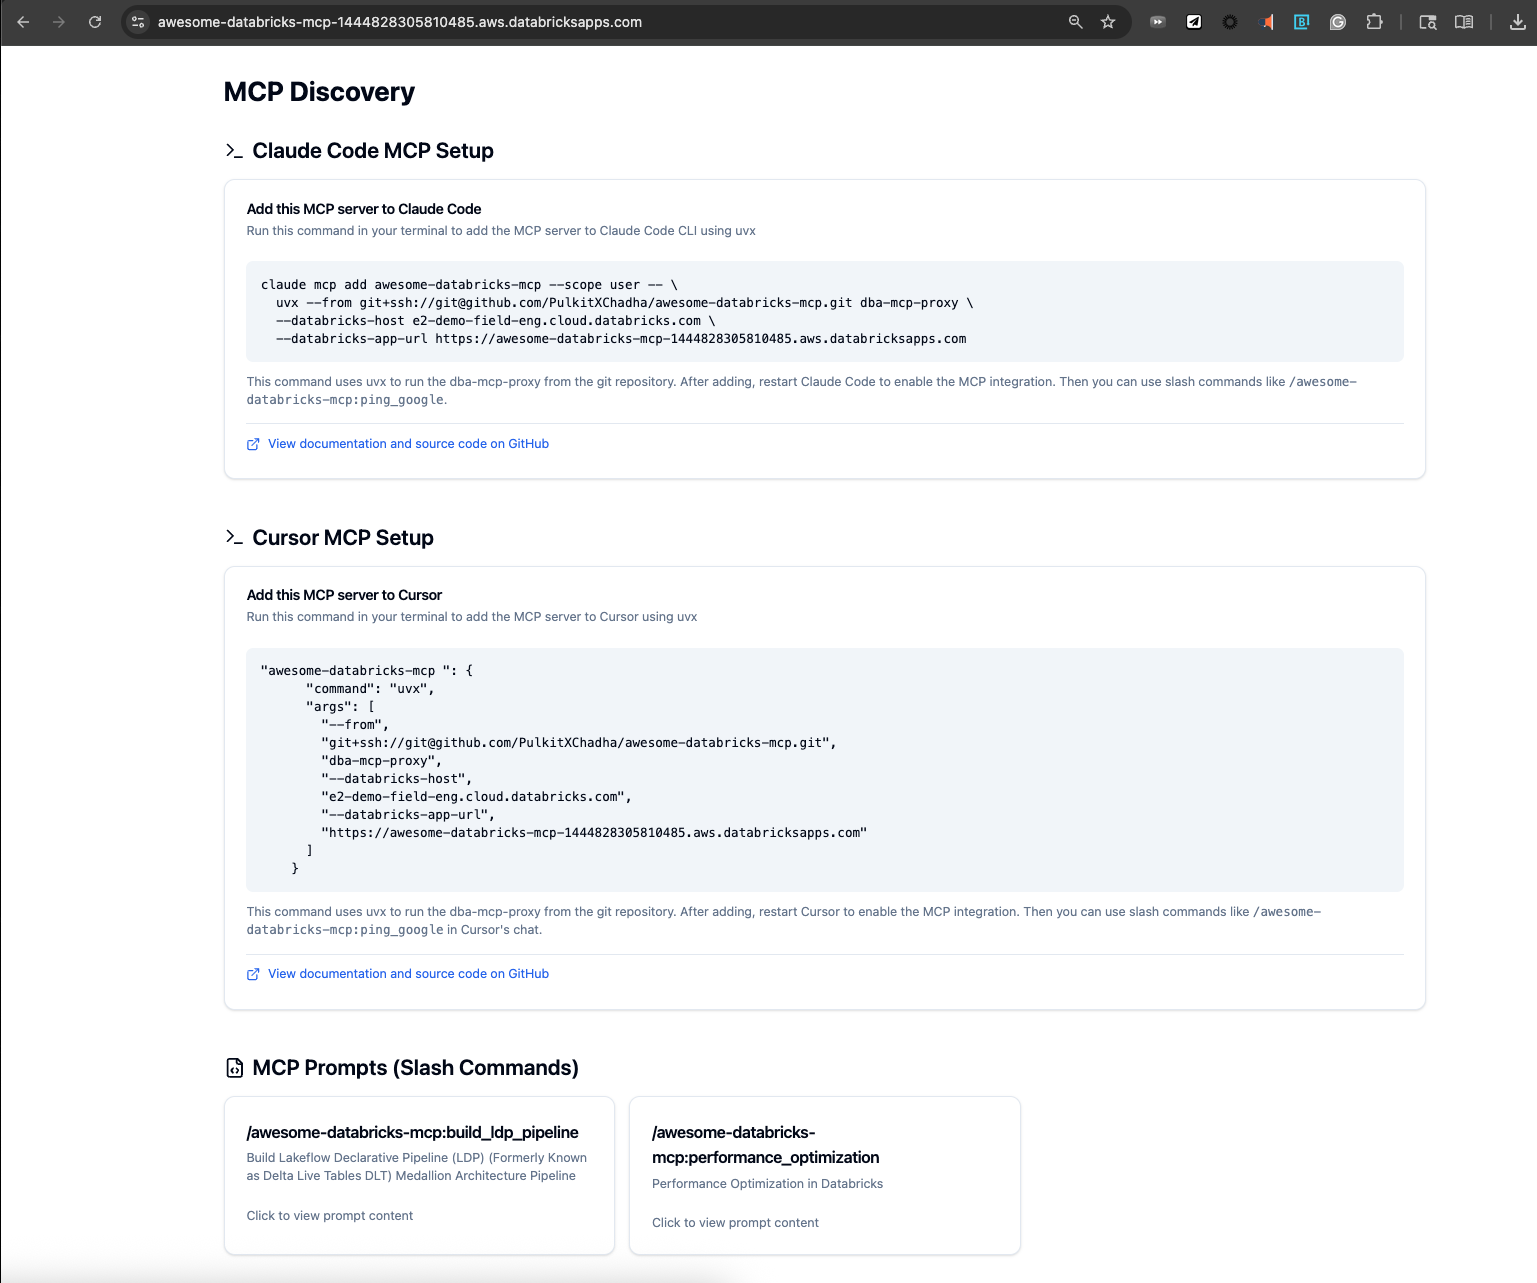The image size is (1537, 1283).
Task: Click the sun-shaped dark mode extension icon
Action: [x=1229, y=21]
